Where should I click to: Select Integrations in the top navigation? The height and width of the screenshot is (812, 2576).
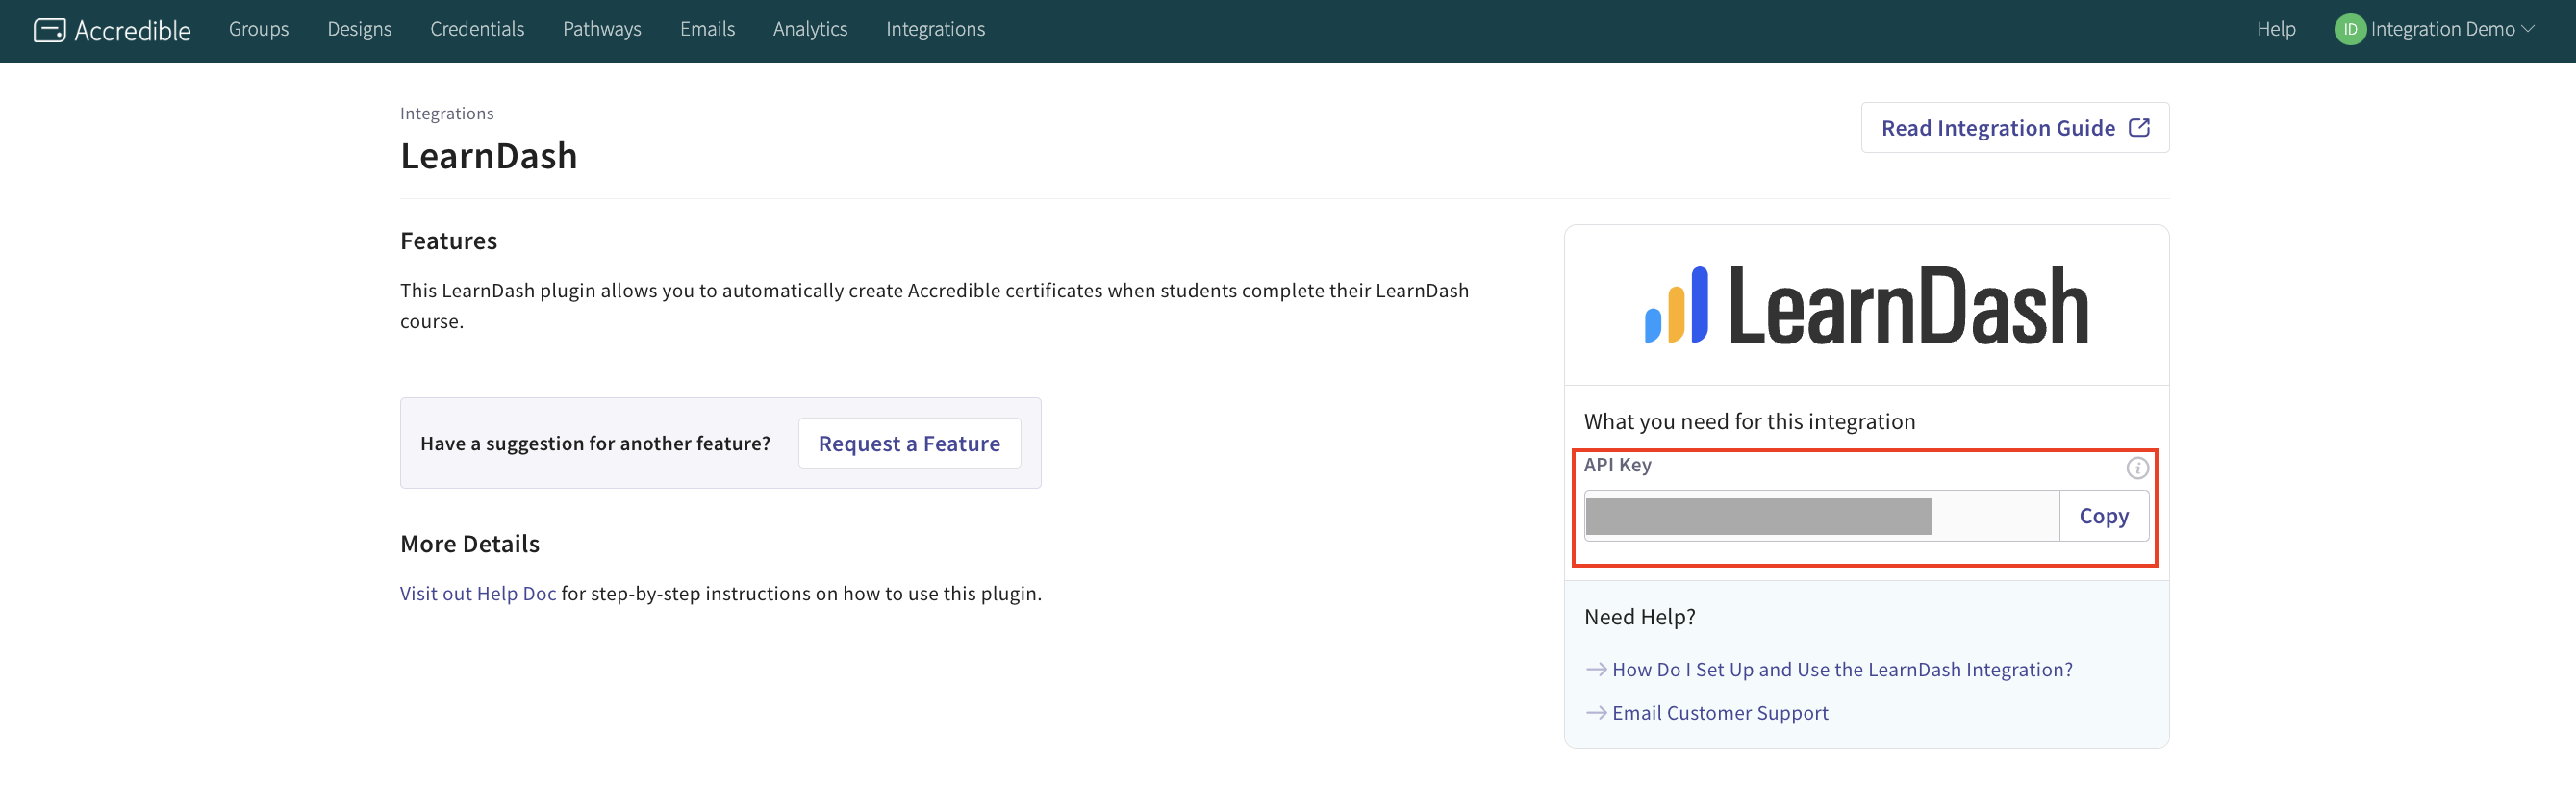[x=935, y=30]
